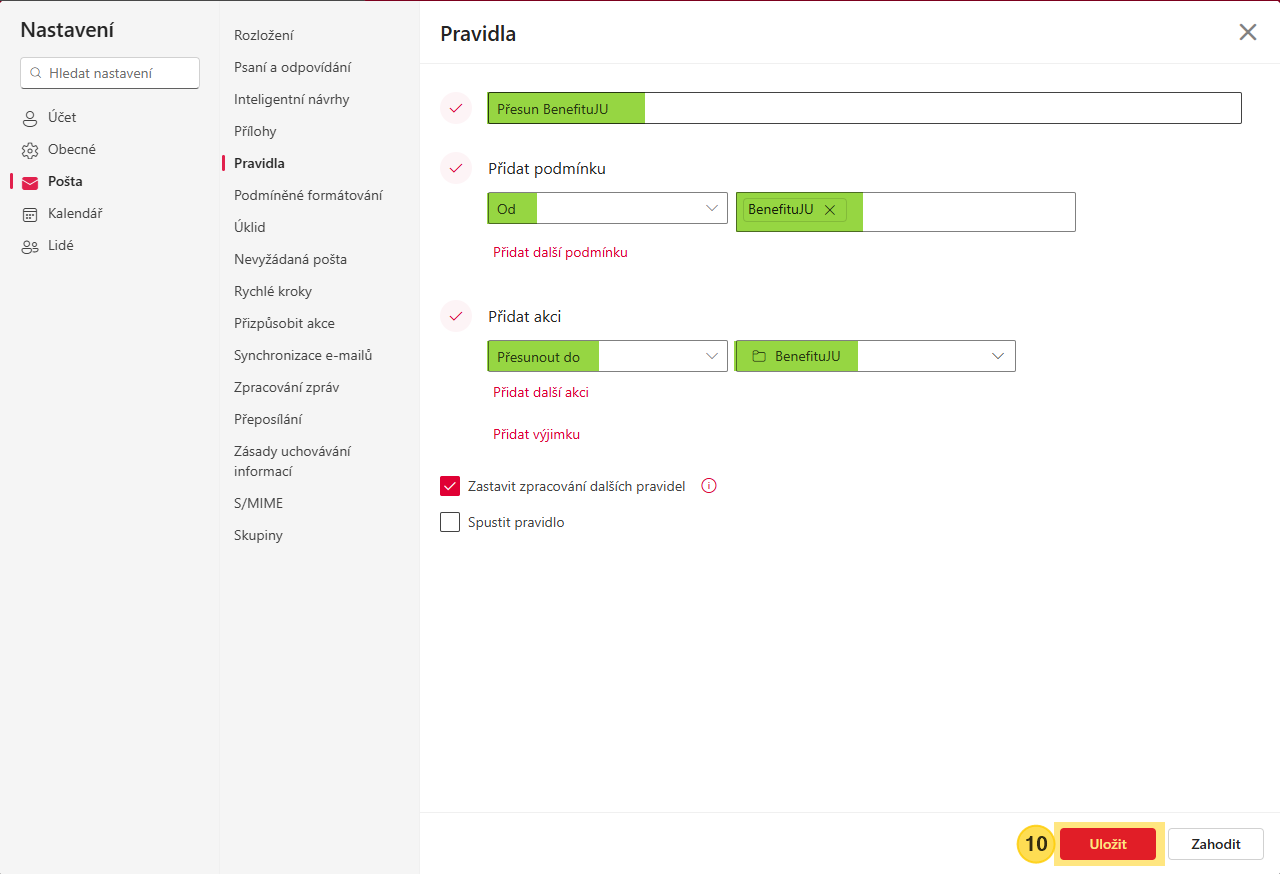Click the Pošta envelope icon
1280x874 pixels.
click(x=30, y=182)
